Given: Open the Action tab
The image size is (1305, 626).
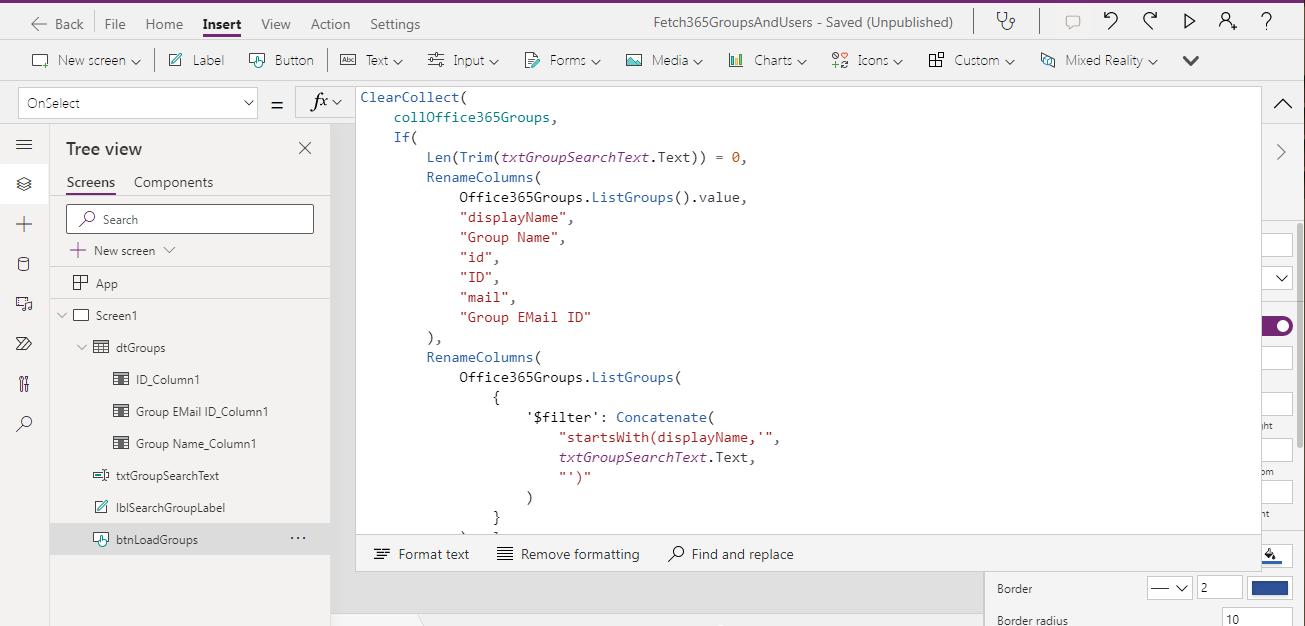Looking at the screenshot, I should tap(330, 24).
